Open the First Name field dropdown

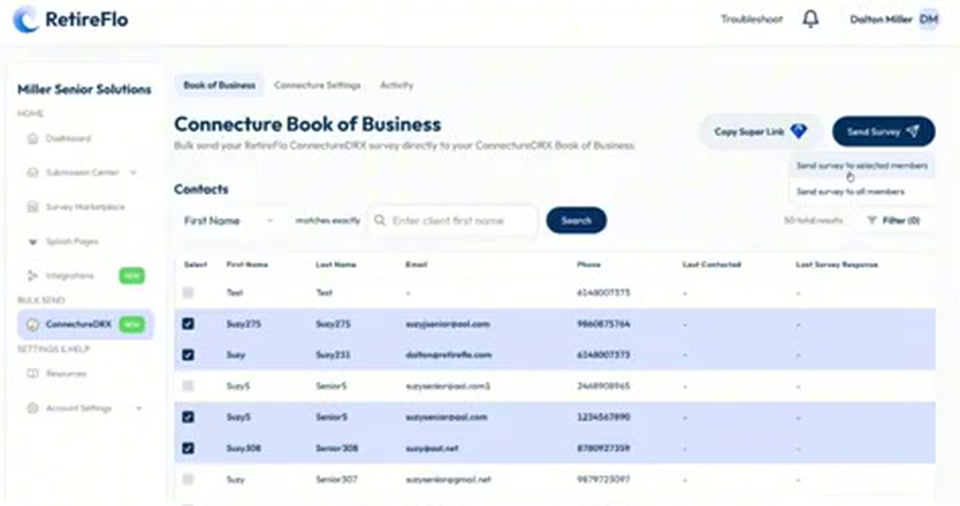click(228, 221)
